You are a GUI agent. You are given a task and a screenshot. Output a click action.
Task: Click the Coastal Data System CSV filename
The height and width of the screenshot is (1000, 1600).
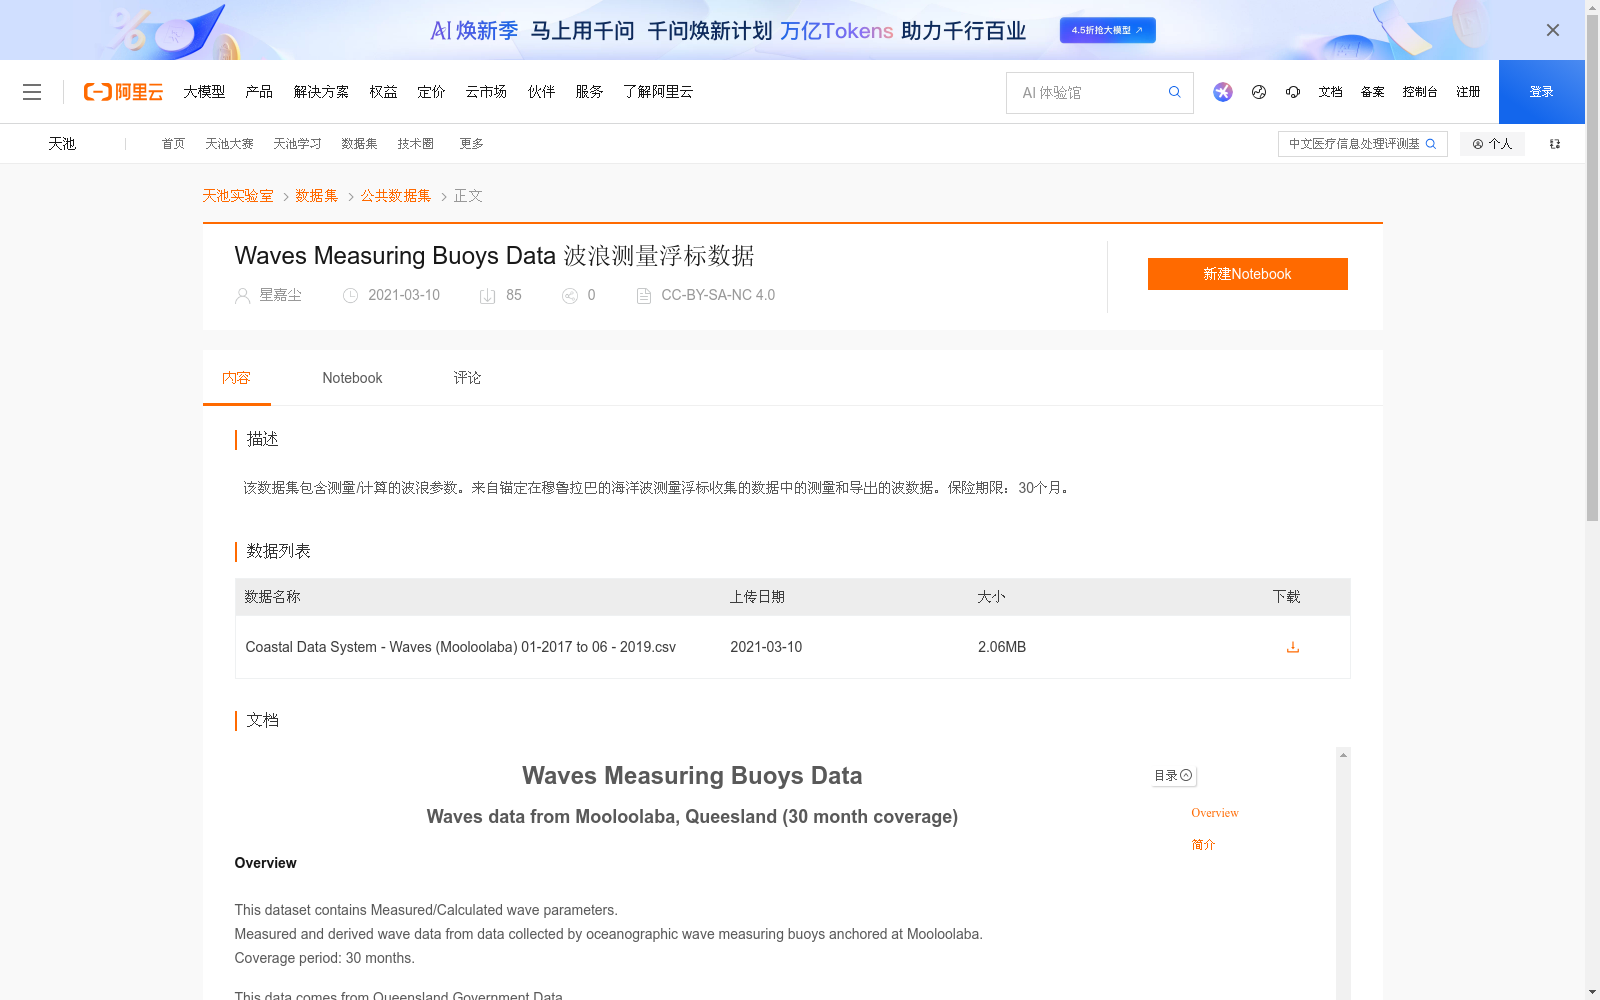pos(461,647)
